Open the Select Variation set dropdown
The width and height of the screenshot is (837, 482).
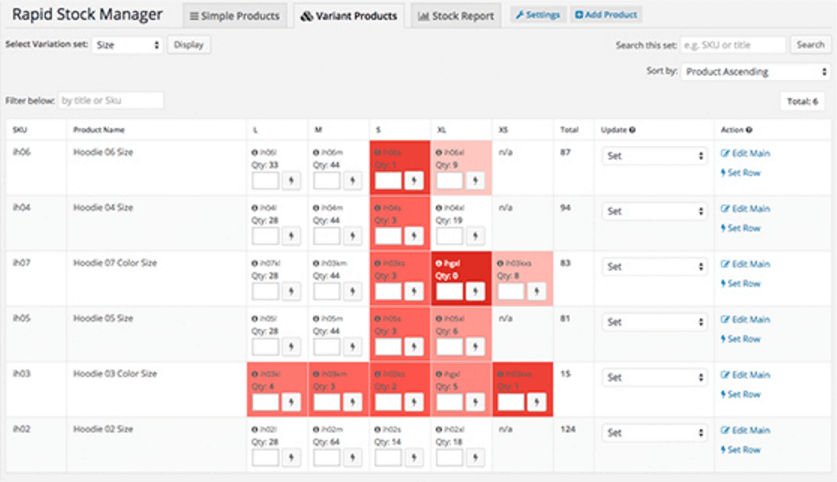(x=126, y=45)
